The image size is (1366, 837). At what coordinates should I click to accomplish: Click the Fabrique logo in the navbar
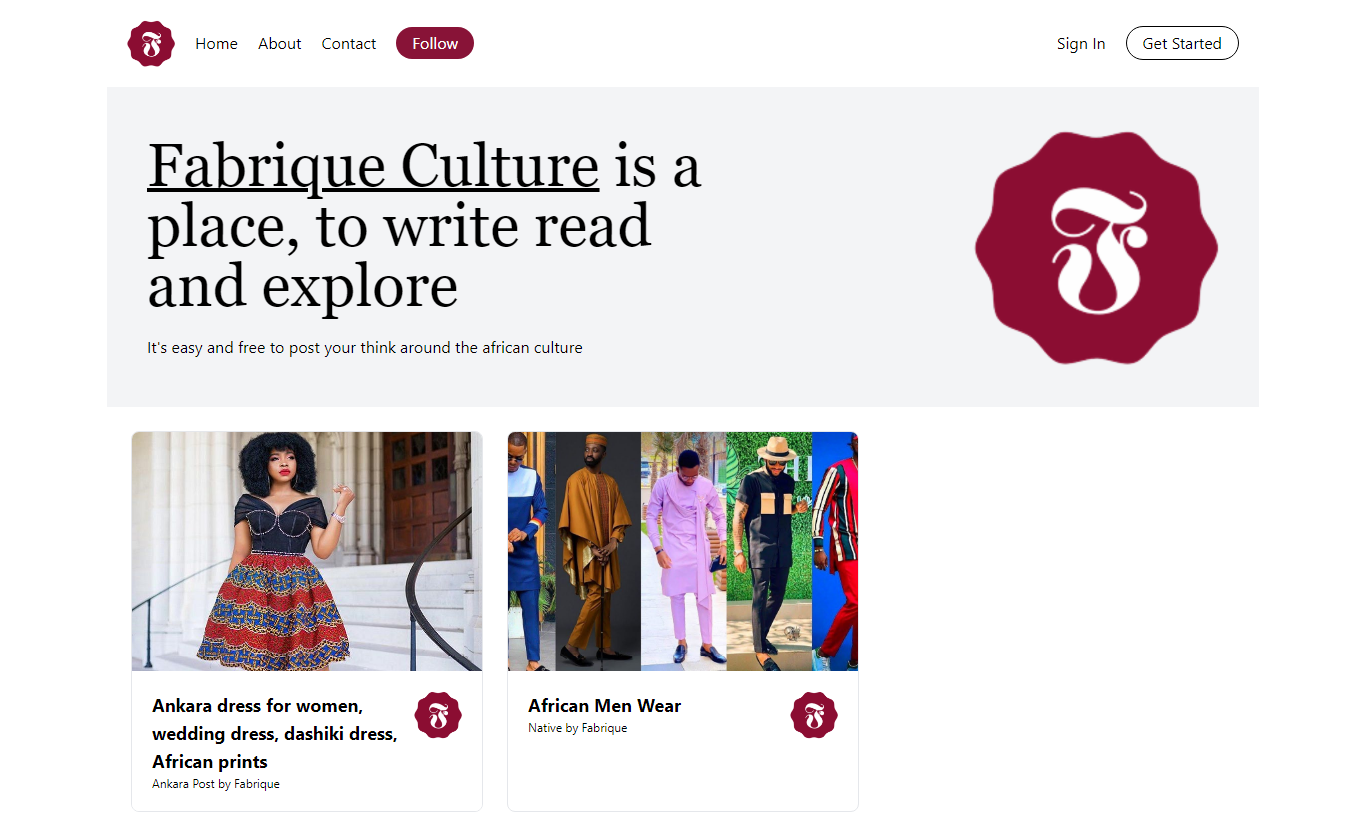click(151, 44)
